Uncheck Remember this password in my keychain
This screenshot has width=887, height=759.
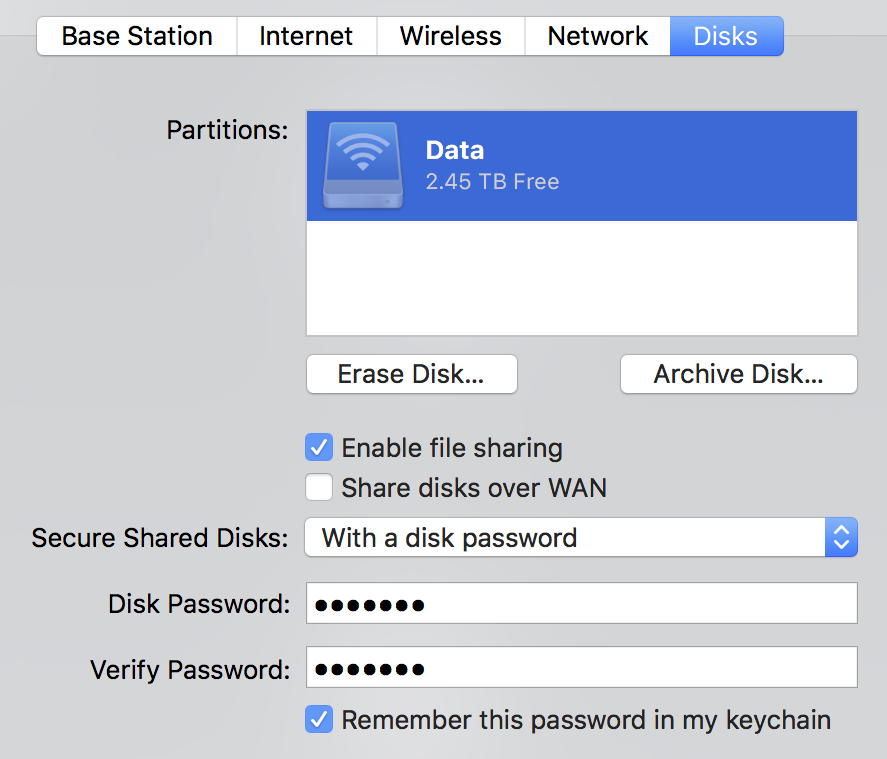(x=319, y=720)
